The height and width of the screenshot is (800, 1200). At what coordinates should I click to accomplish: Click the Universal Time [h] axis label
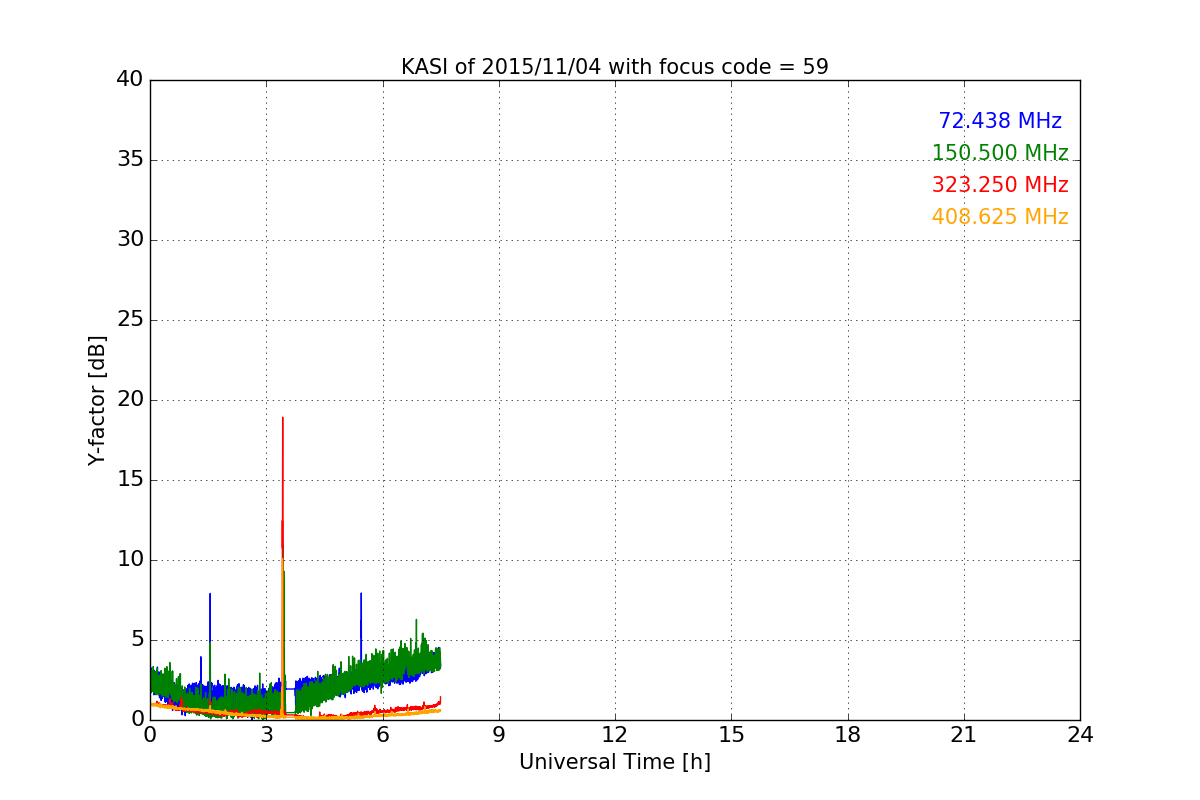pos(615,762)
